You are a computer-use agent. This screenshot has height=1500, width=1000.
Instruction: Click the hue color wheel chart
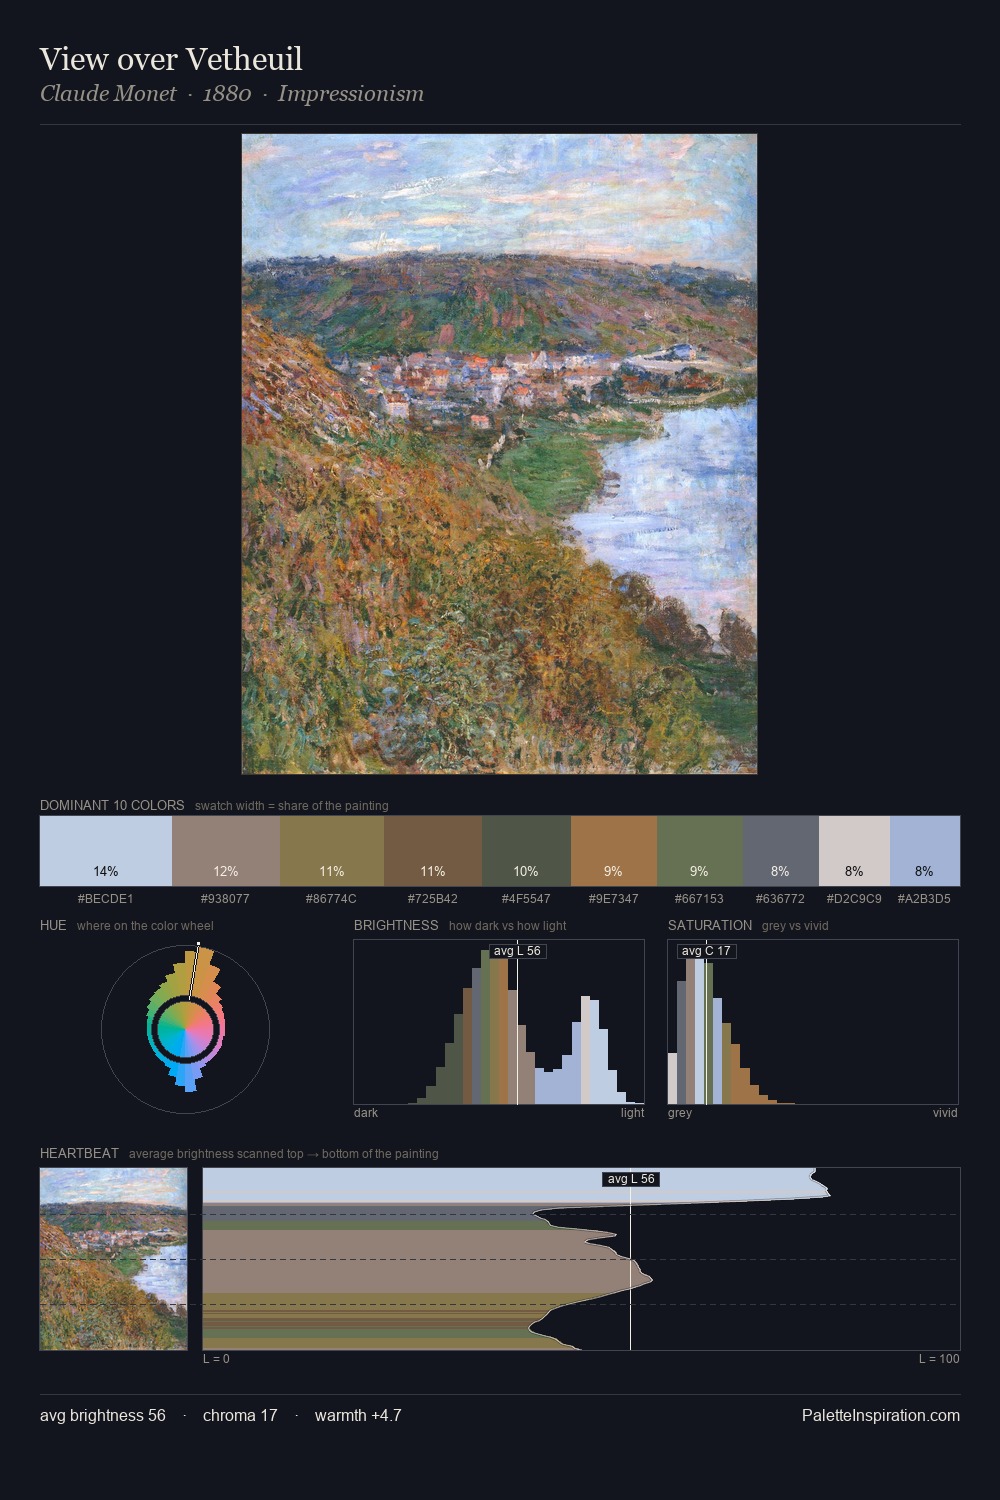coord(186,1029)
